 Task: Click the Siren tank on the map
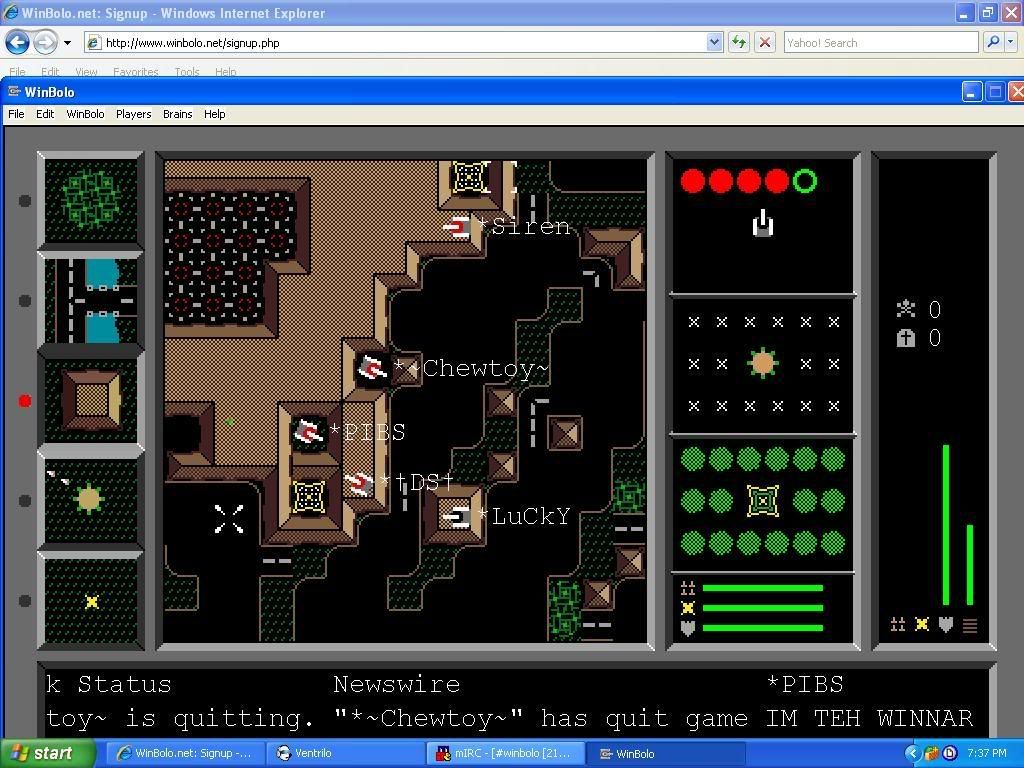pos(458,227)
